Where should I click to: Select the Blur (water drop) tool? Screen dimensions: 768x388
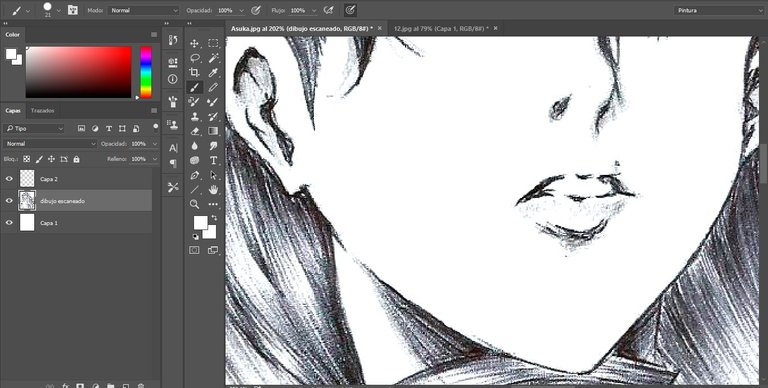tap(194, 146)
